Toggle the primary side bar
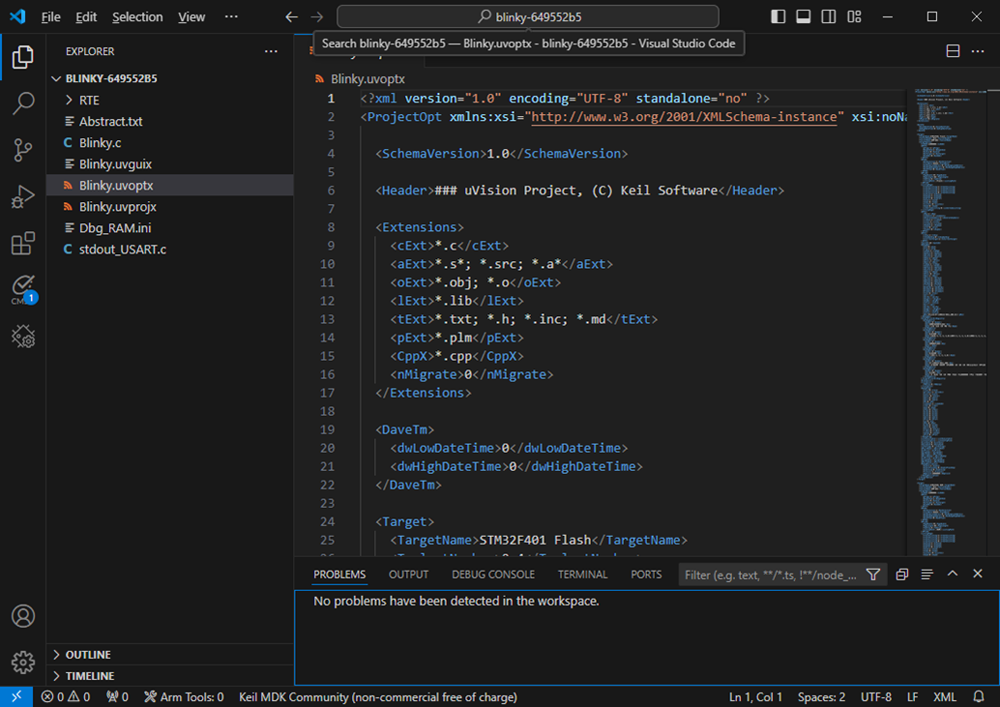This screenshot has height=707, width=1000. (778, 17)
